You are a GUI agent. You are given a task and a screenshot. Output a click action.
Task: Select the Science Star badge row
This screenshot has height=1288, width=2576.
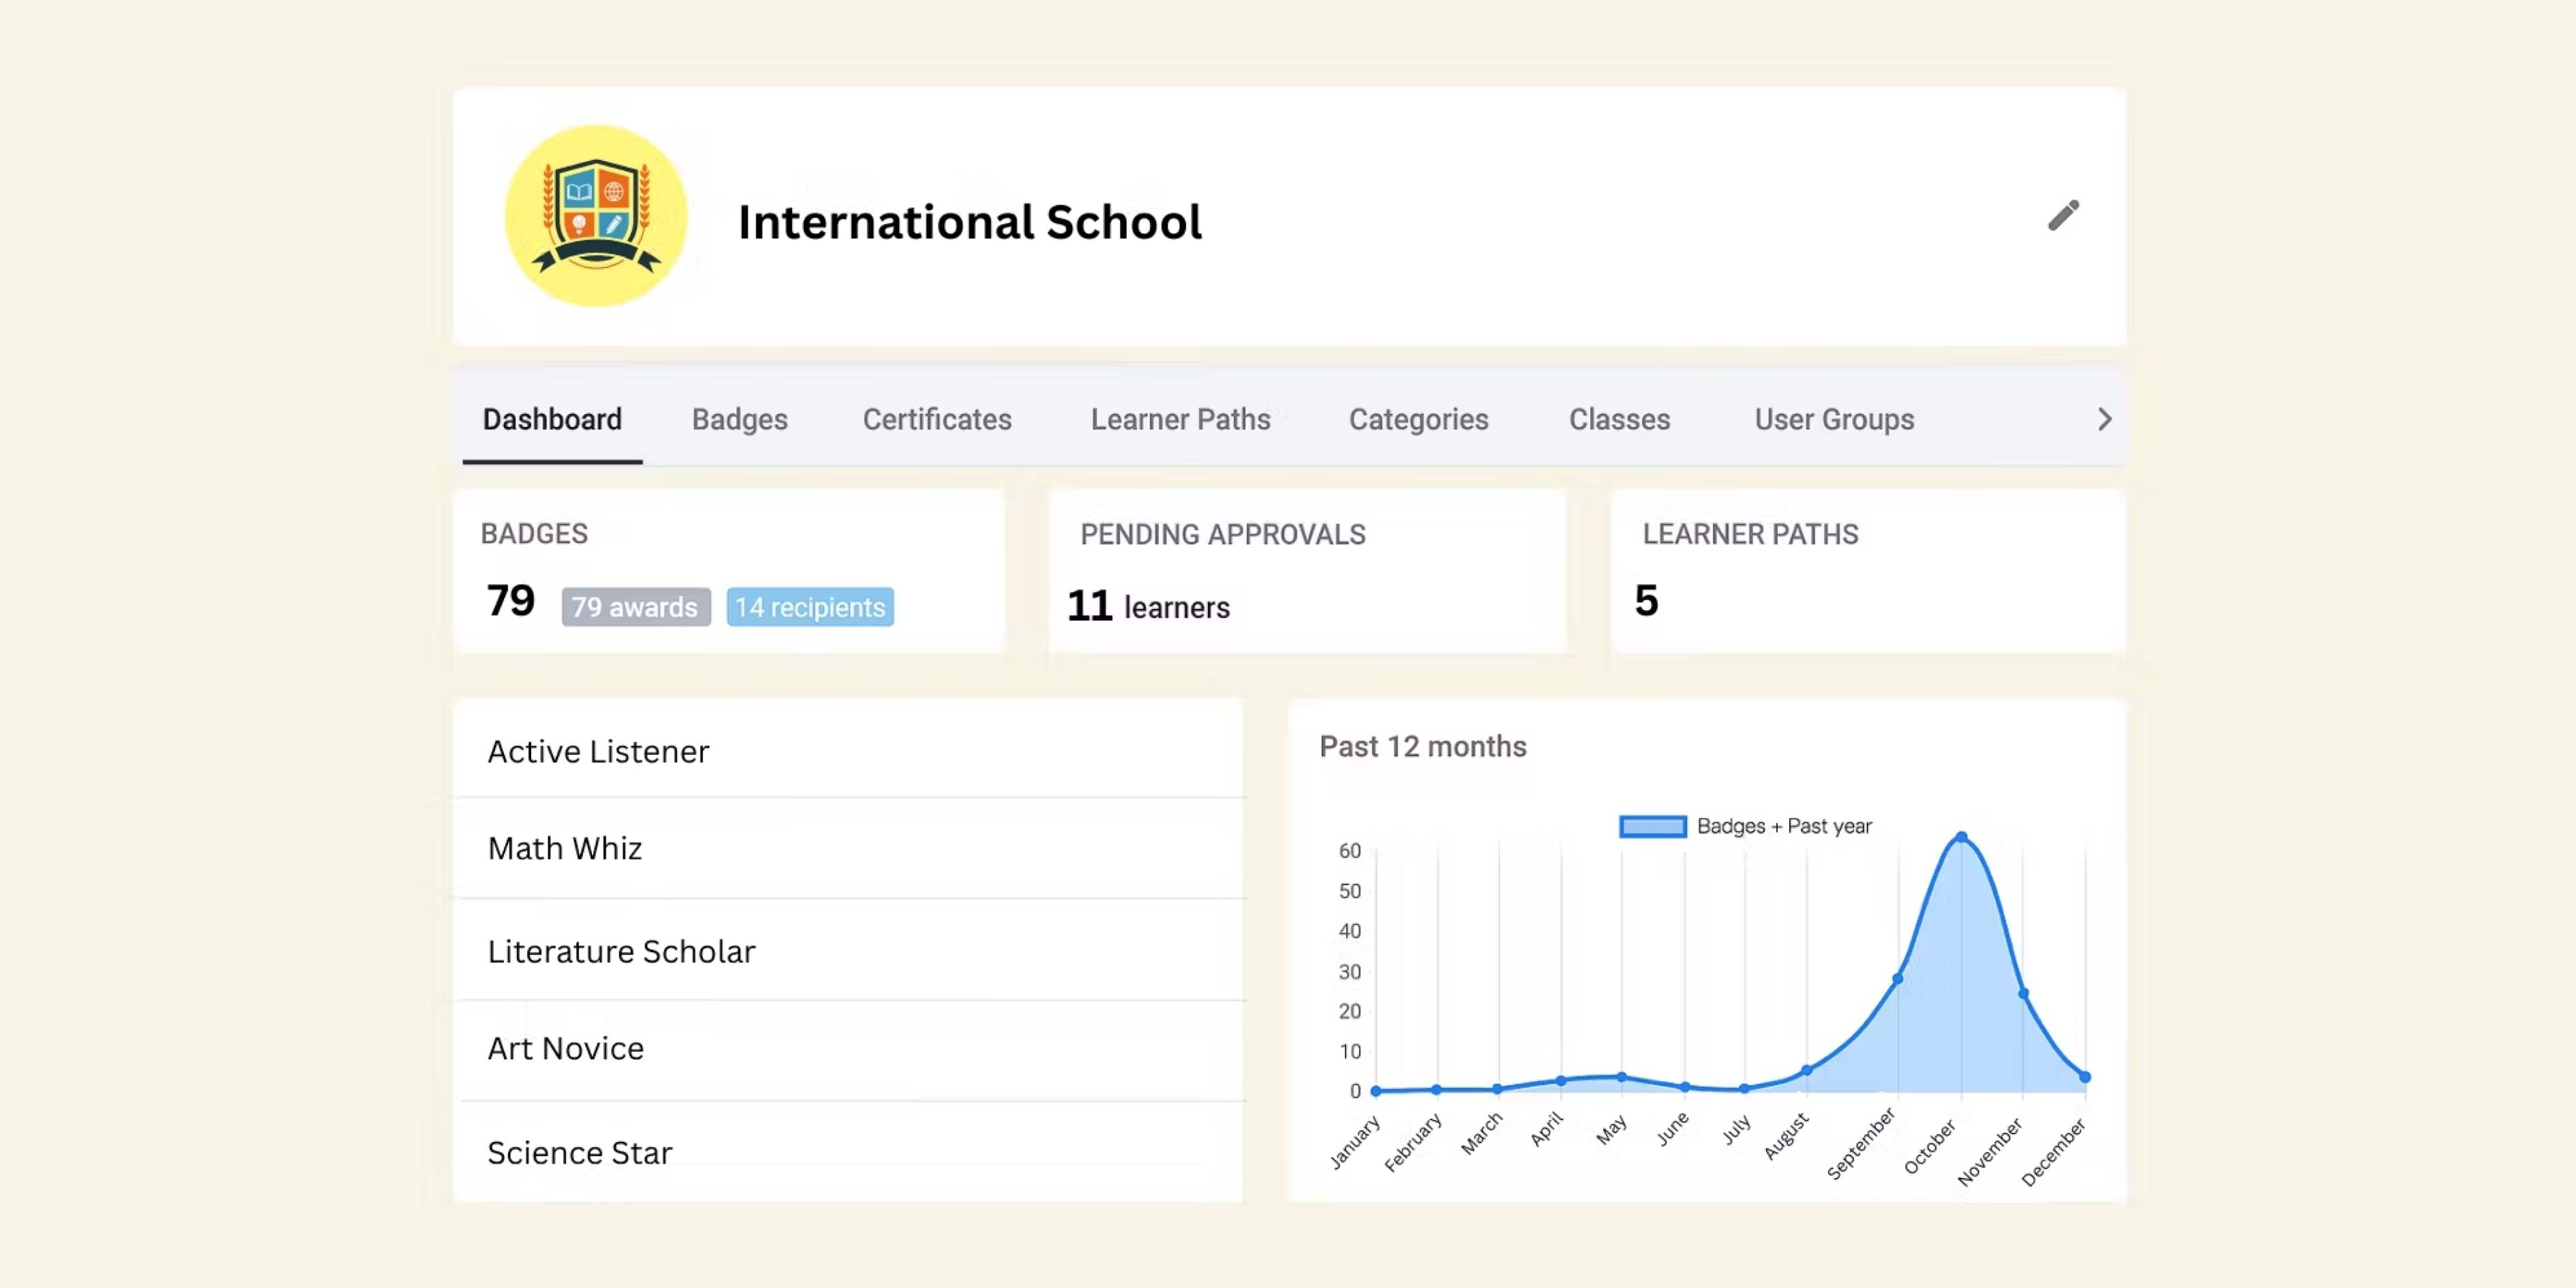pyautogui.click(x=580, y=1153)
